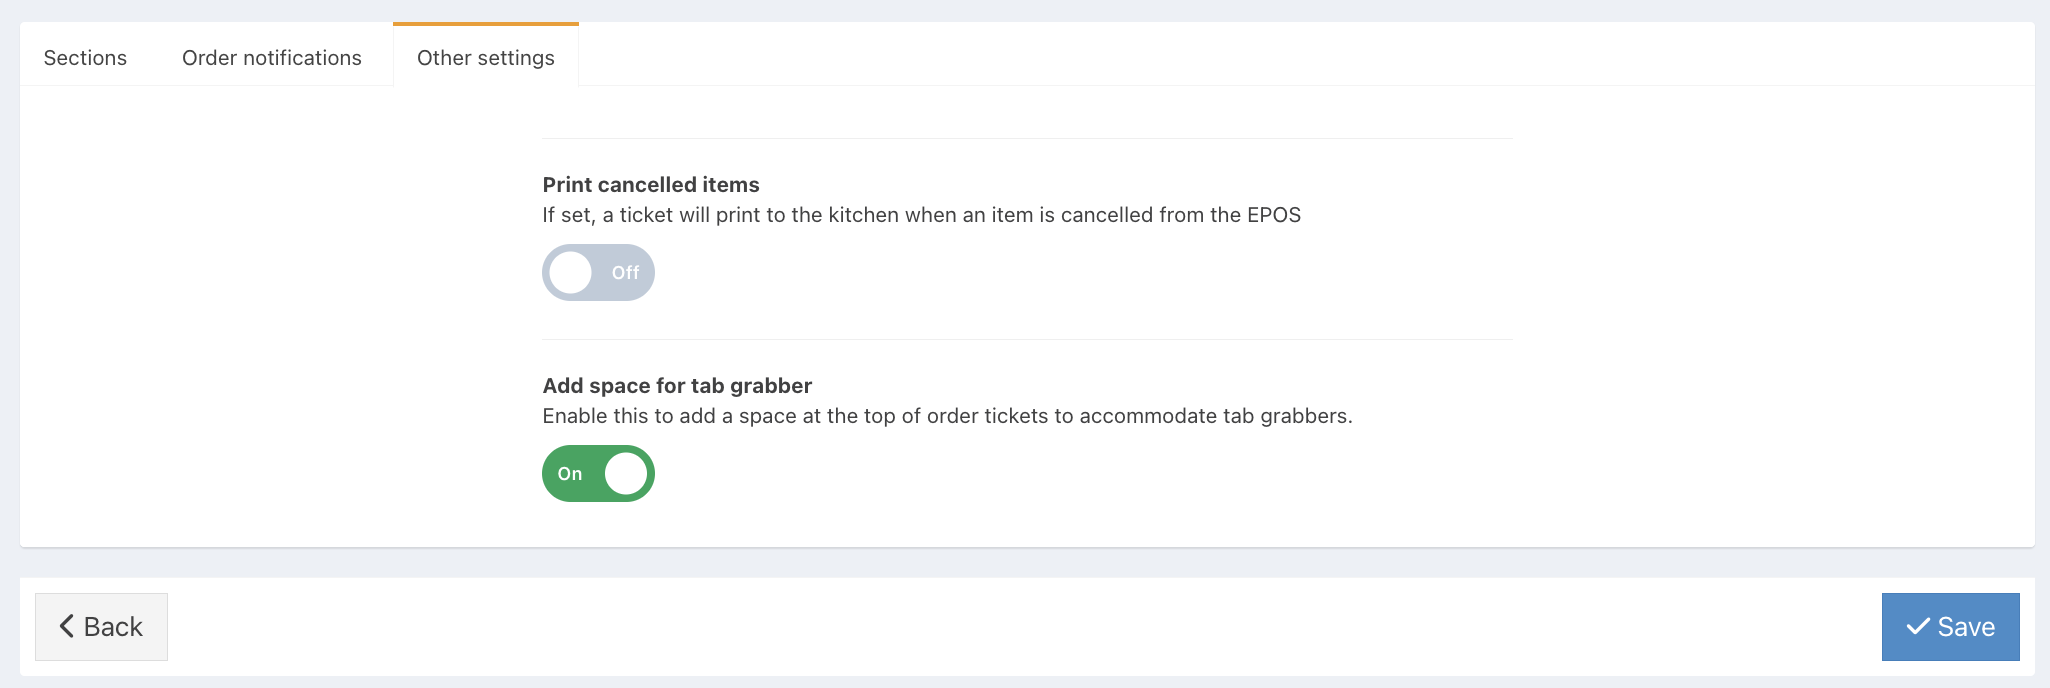Click the kitchen ticket EPOS description text
The height and width of the screenshot is (688, 2050).
pos(921,215)
